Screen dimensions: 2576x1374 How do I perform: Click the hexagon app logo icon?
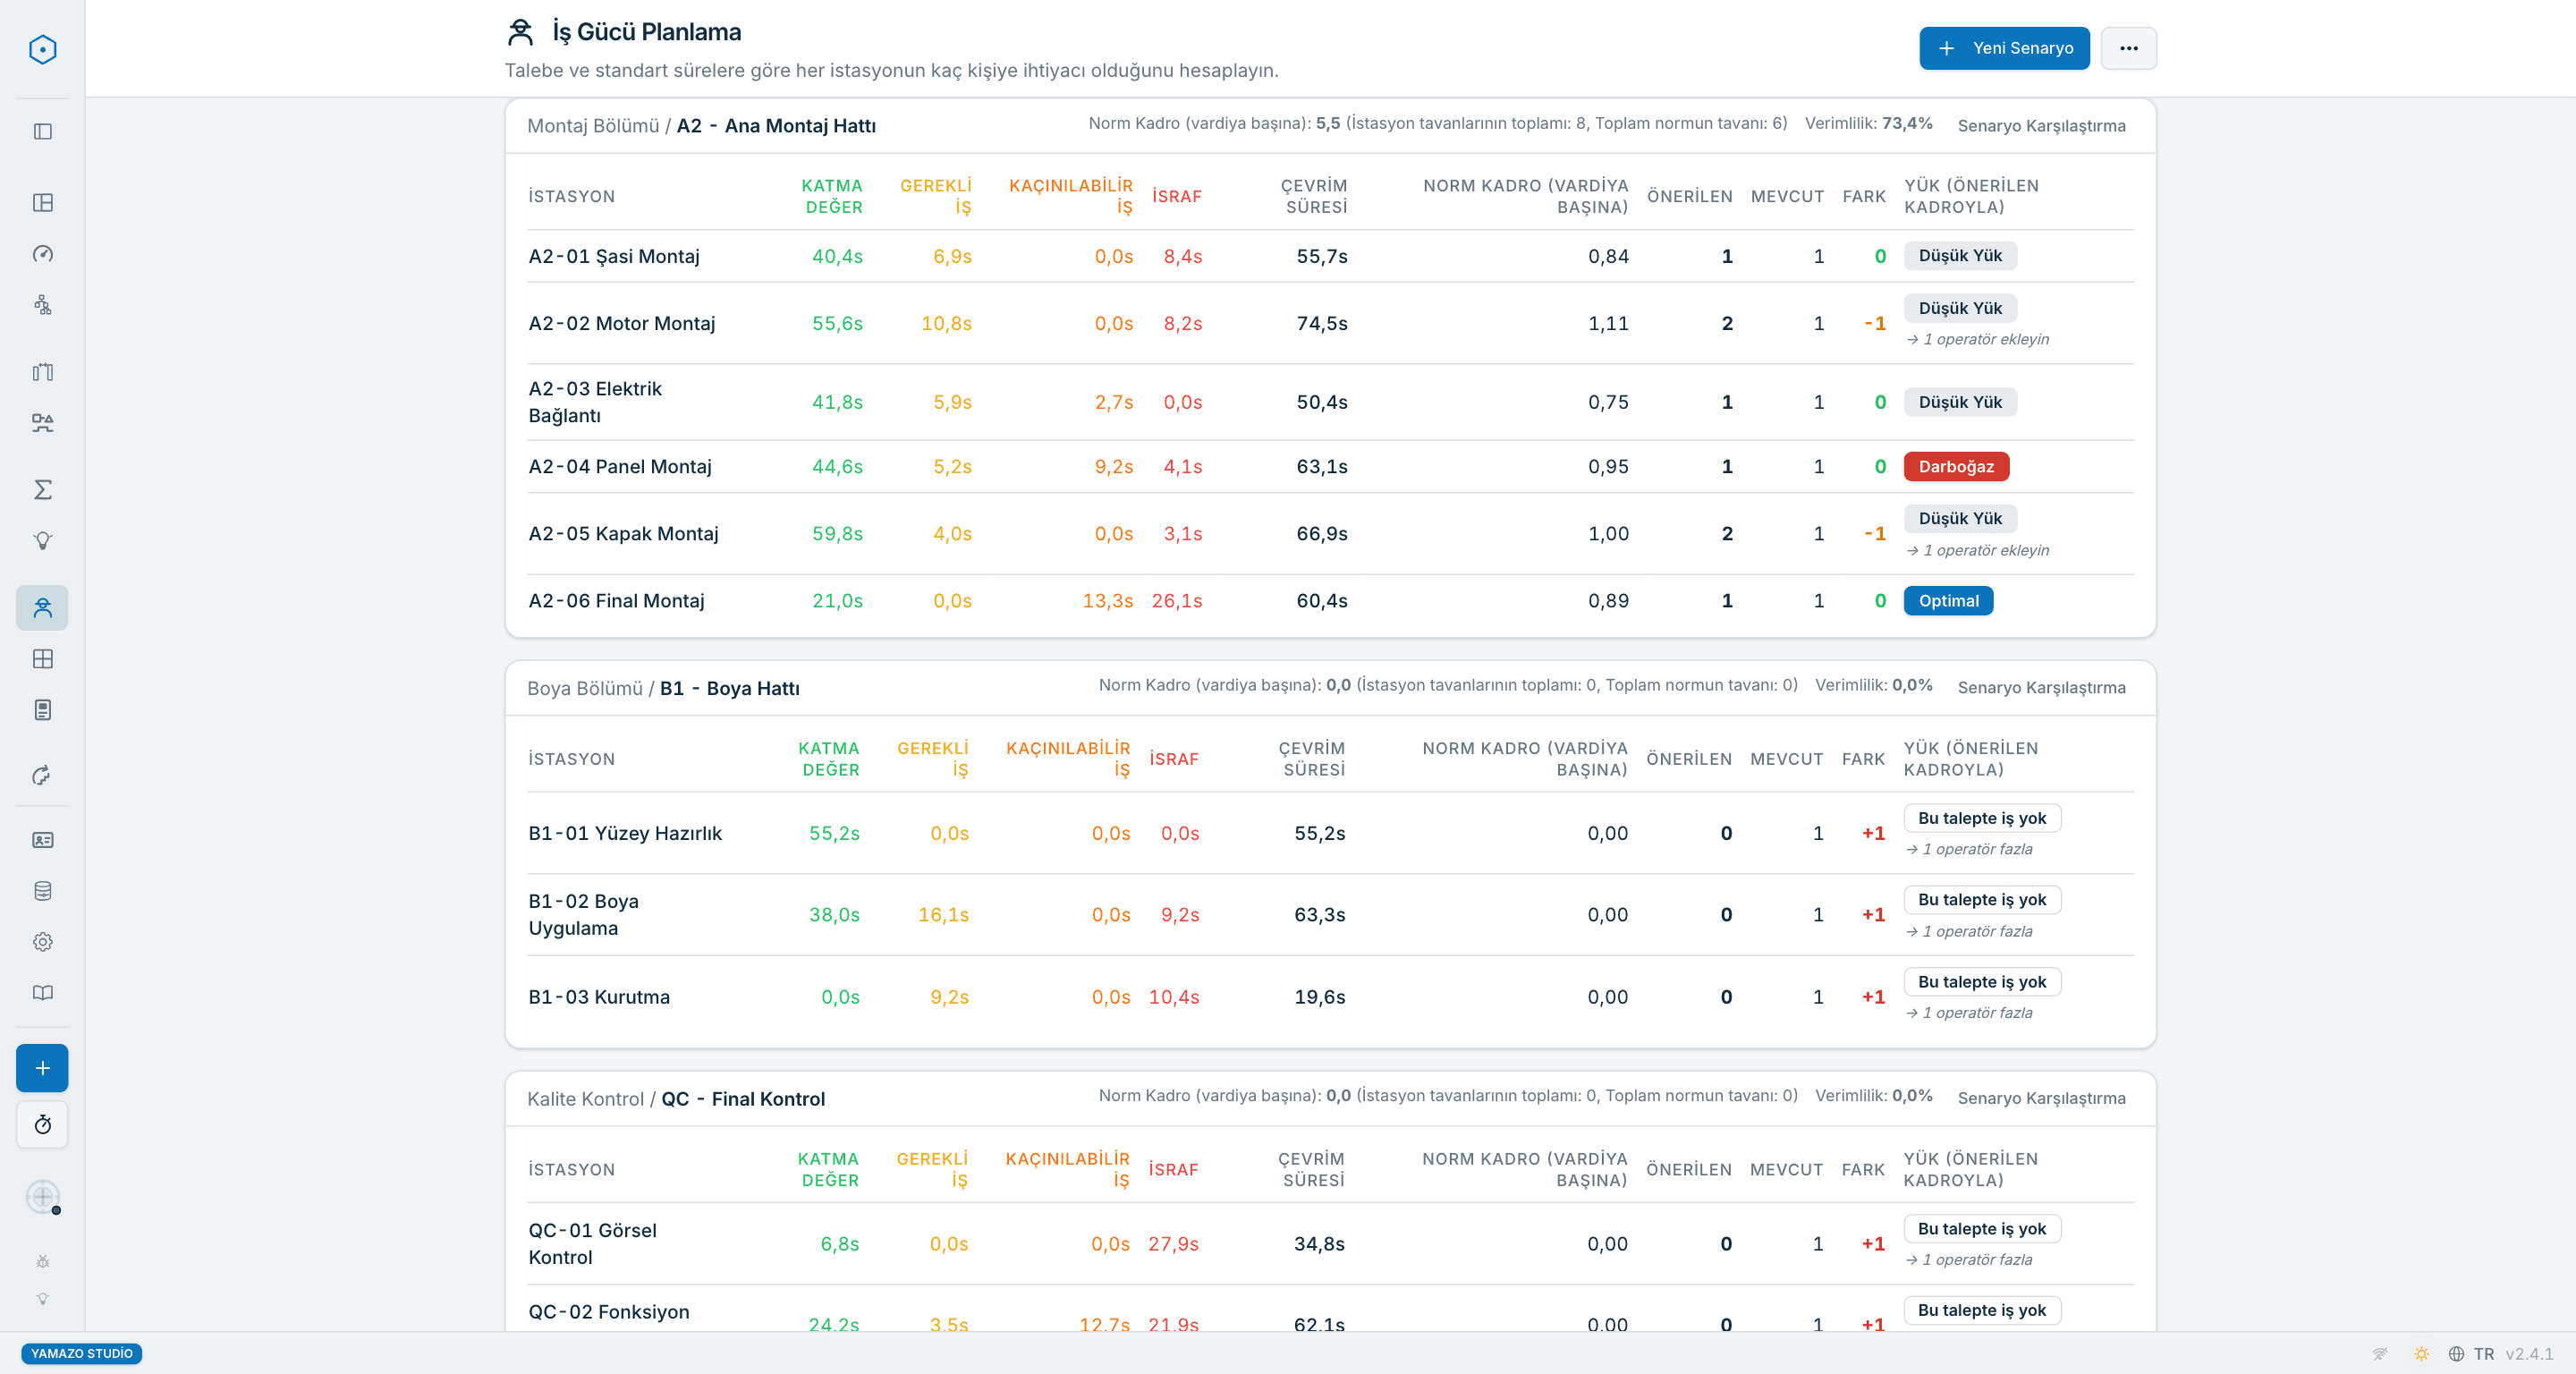click(x=42, y=49)
